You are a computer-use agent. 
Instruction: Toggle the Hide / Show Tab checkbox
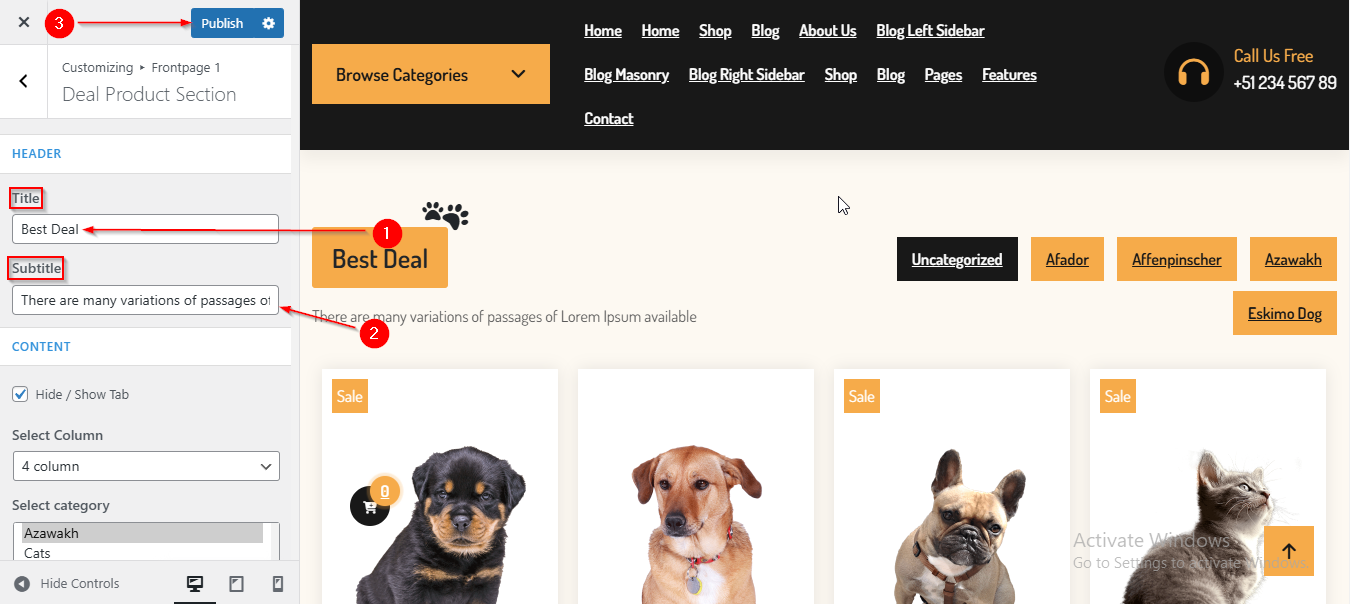(x=20, y=394)
